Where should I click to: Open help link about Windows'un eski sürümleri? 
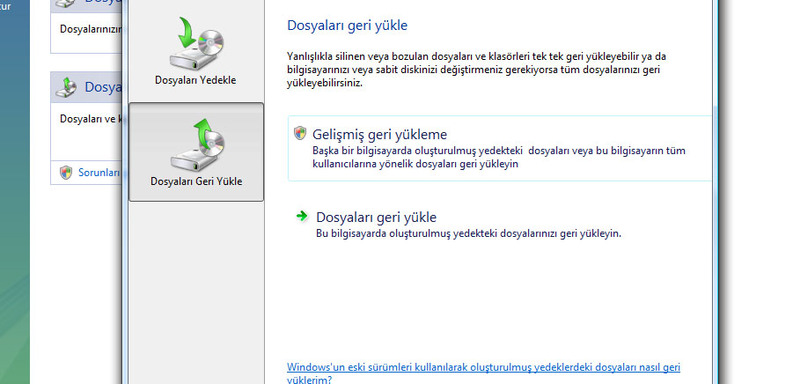[483, 373]
